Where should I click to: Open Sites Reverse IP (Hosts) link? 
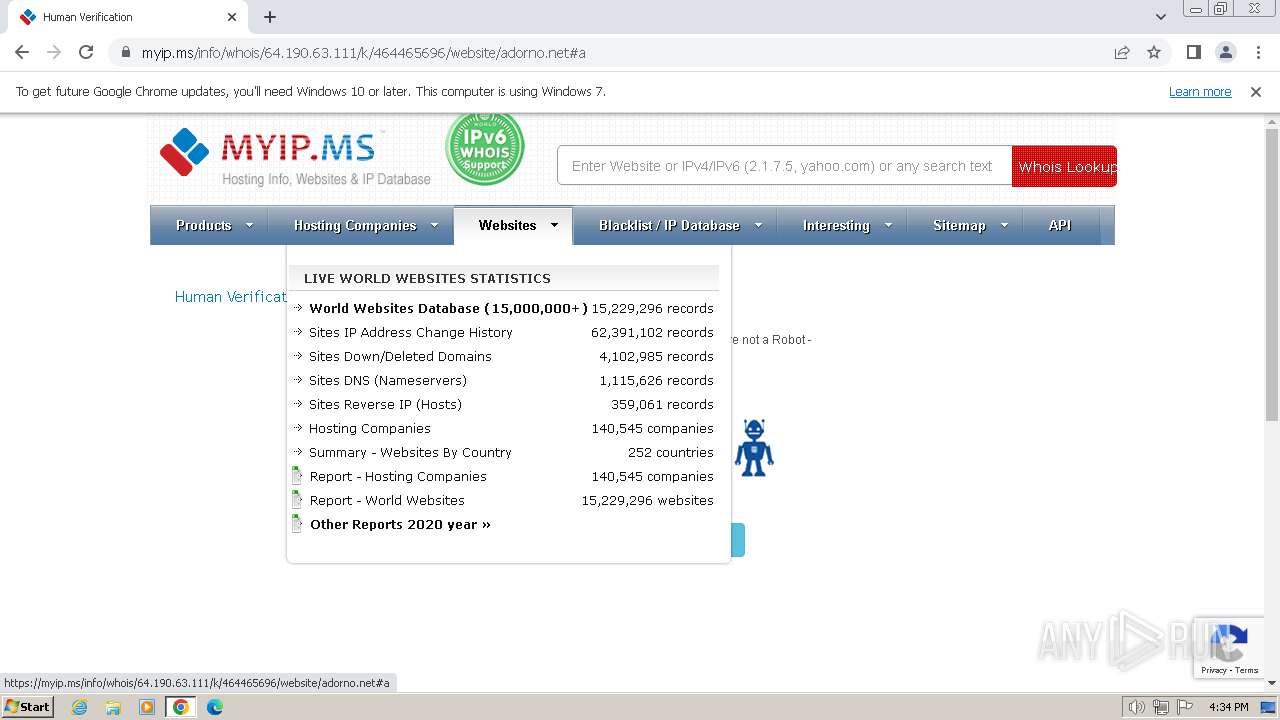click(x=385, y=404)
